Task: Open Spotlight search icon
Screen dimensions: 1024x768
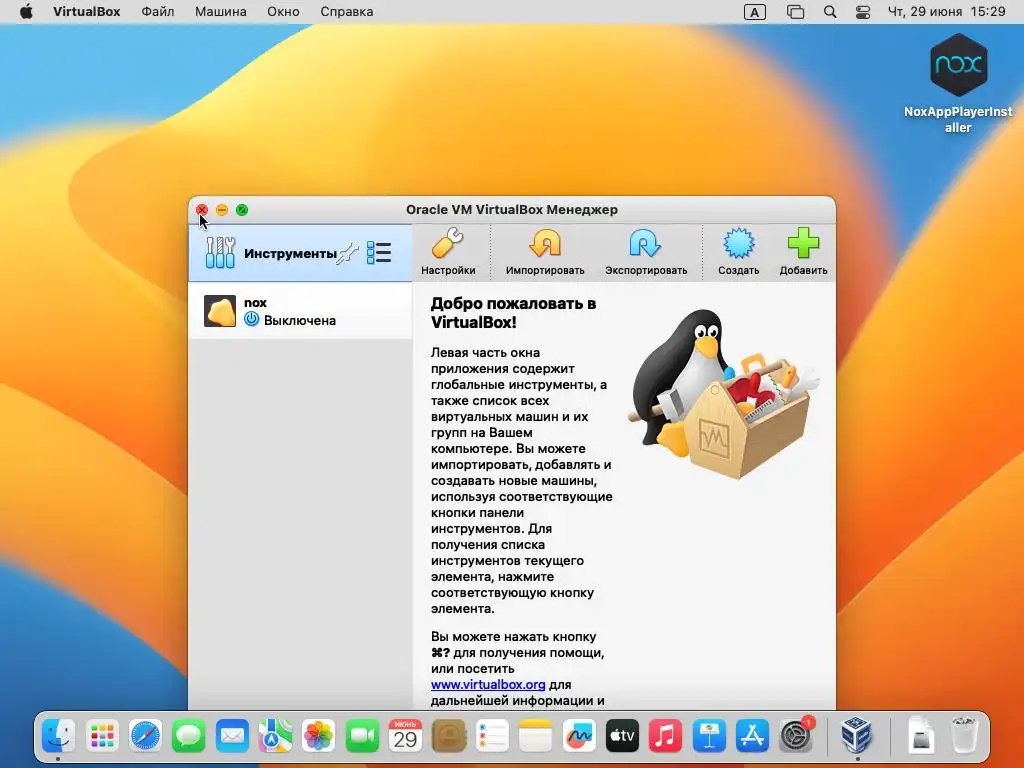Action: point(829,12)
